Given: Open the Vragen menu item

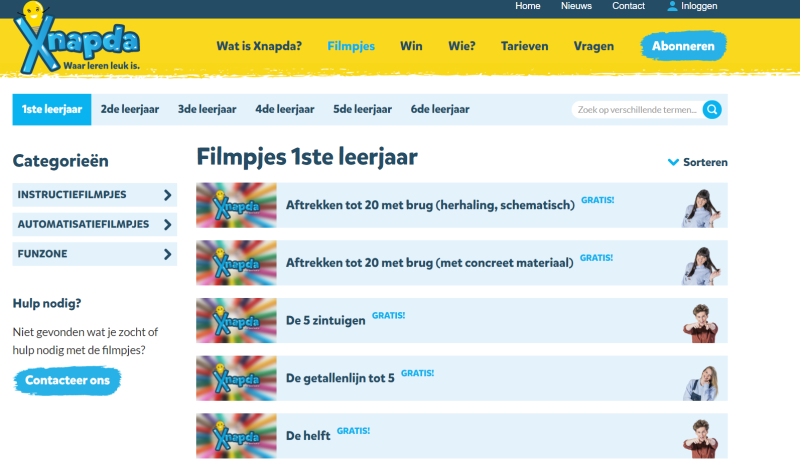Looking at the screenshot, I should [x=594, y=46].
